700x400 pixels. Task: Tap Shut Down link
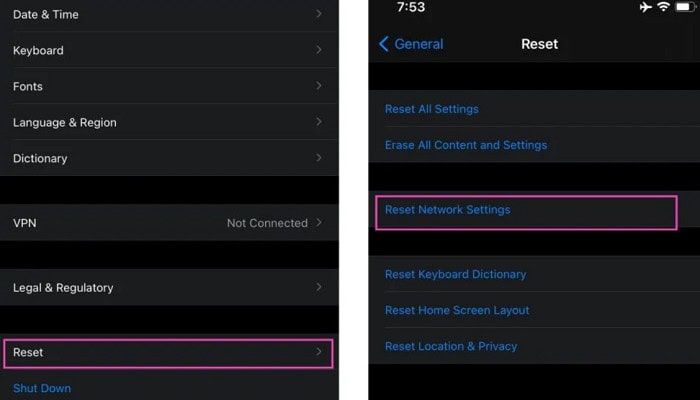click(x=42, y=388)
